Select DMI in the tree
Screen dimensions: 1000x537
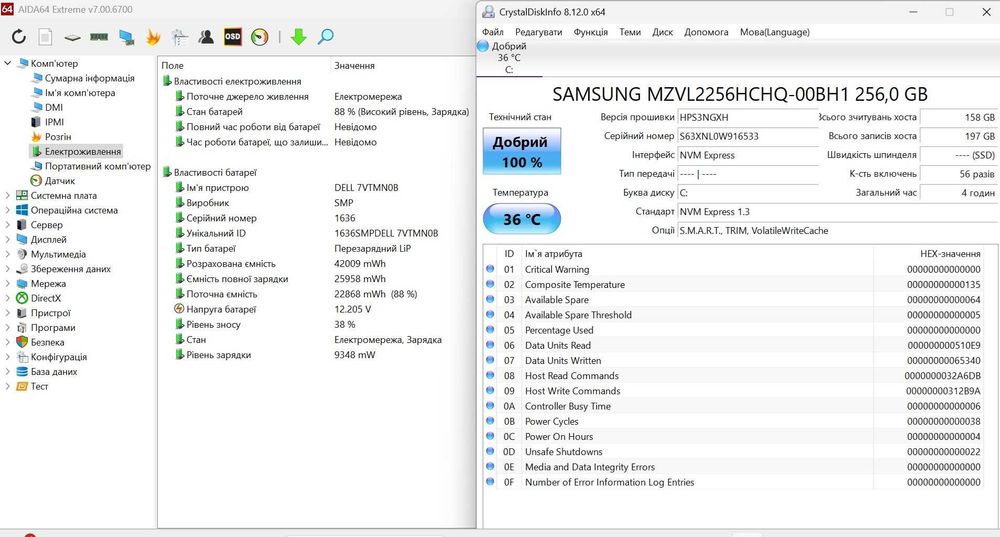54,107
